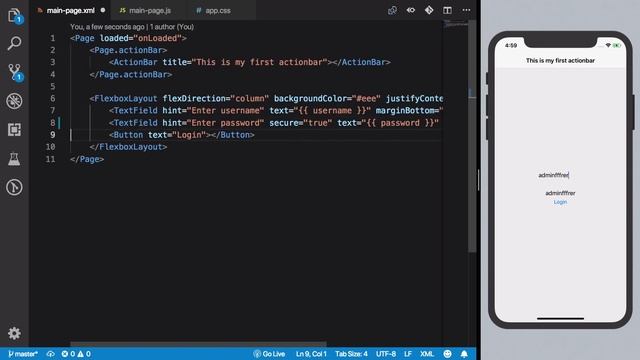Click line number 6 in gutter
The height and width of the screenshot is (360, 640).
click(x=53, y=98)
